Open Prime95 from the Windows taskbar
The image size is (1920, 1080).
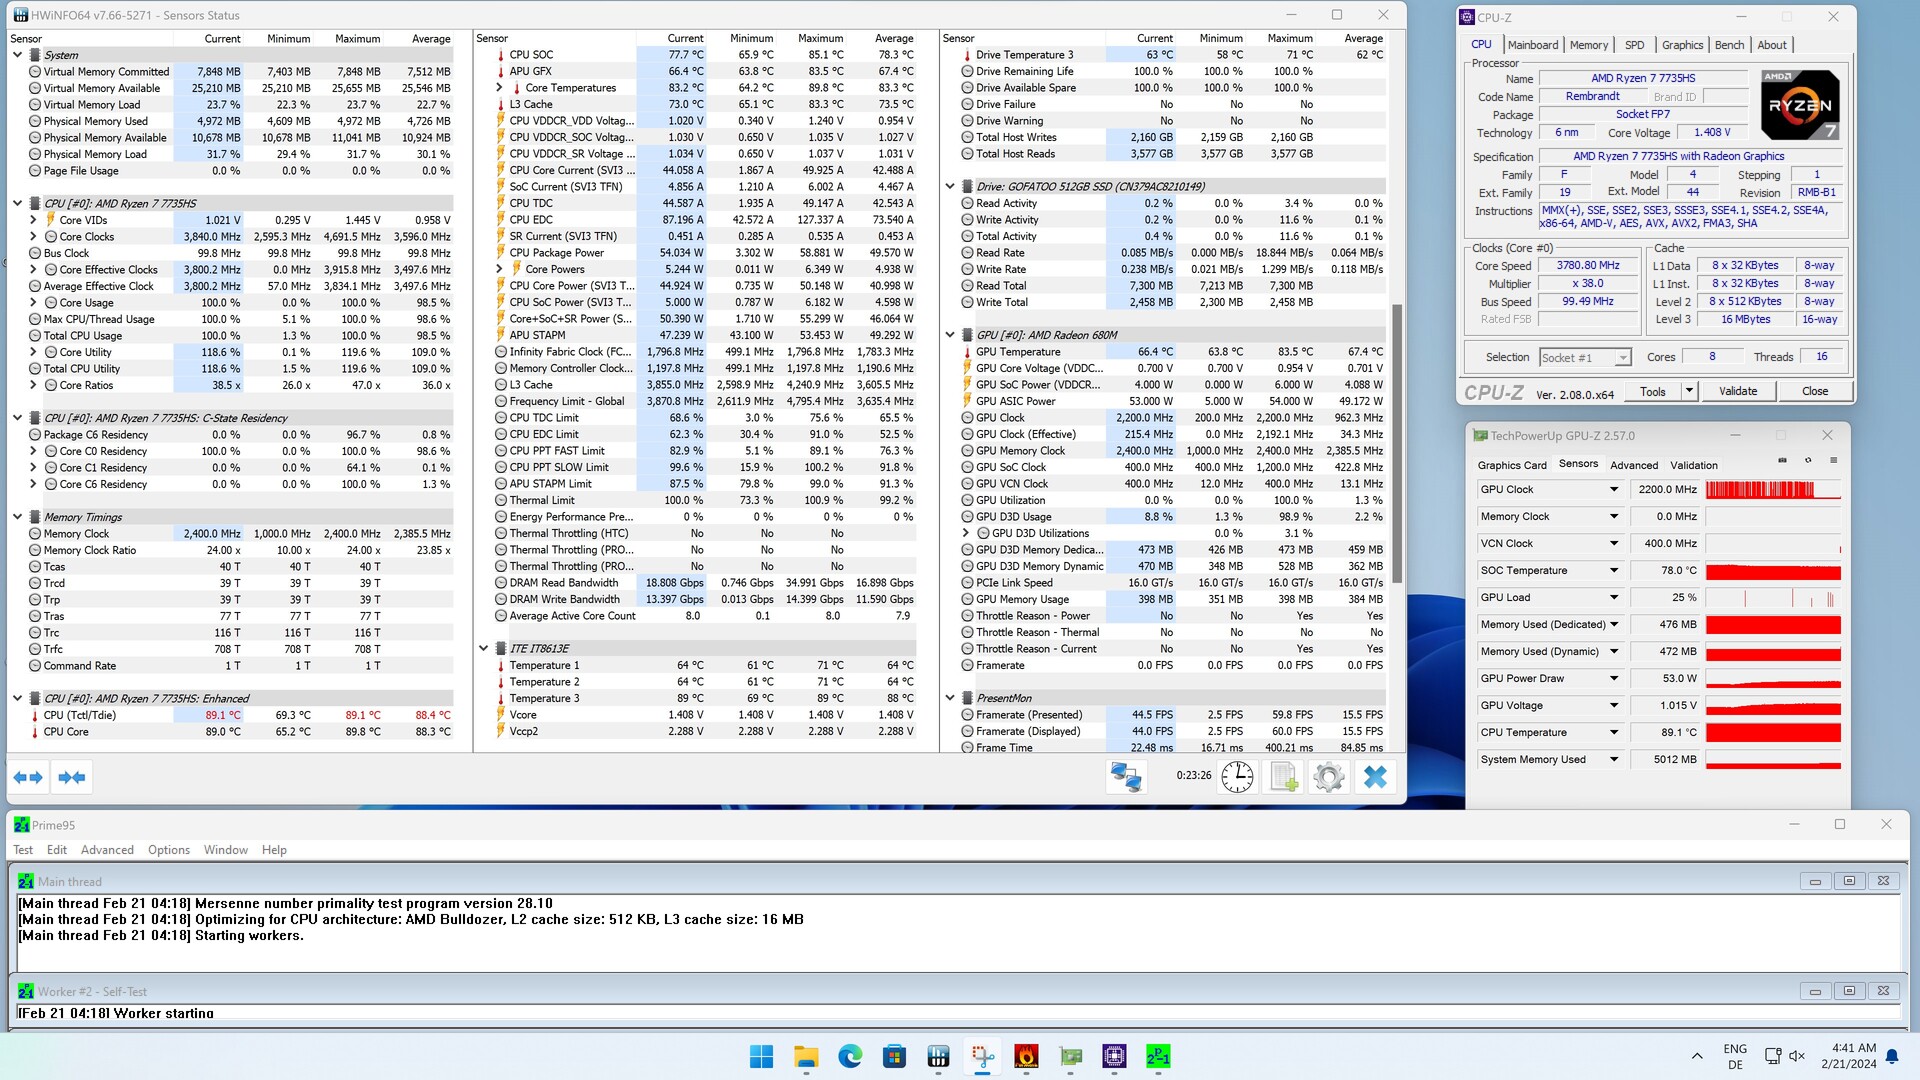click(1158, 1056)
